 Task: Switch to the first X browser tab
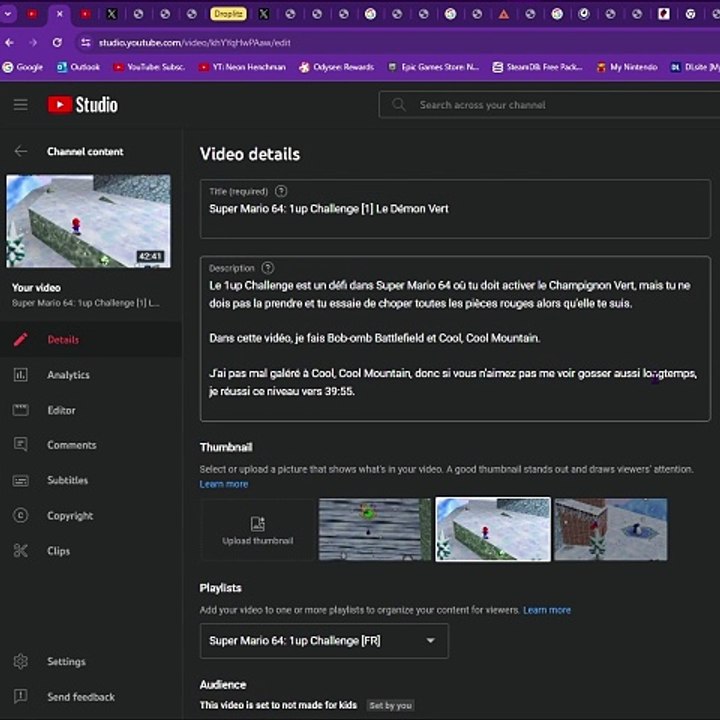pyautogui.click(x=112, y=14)
